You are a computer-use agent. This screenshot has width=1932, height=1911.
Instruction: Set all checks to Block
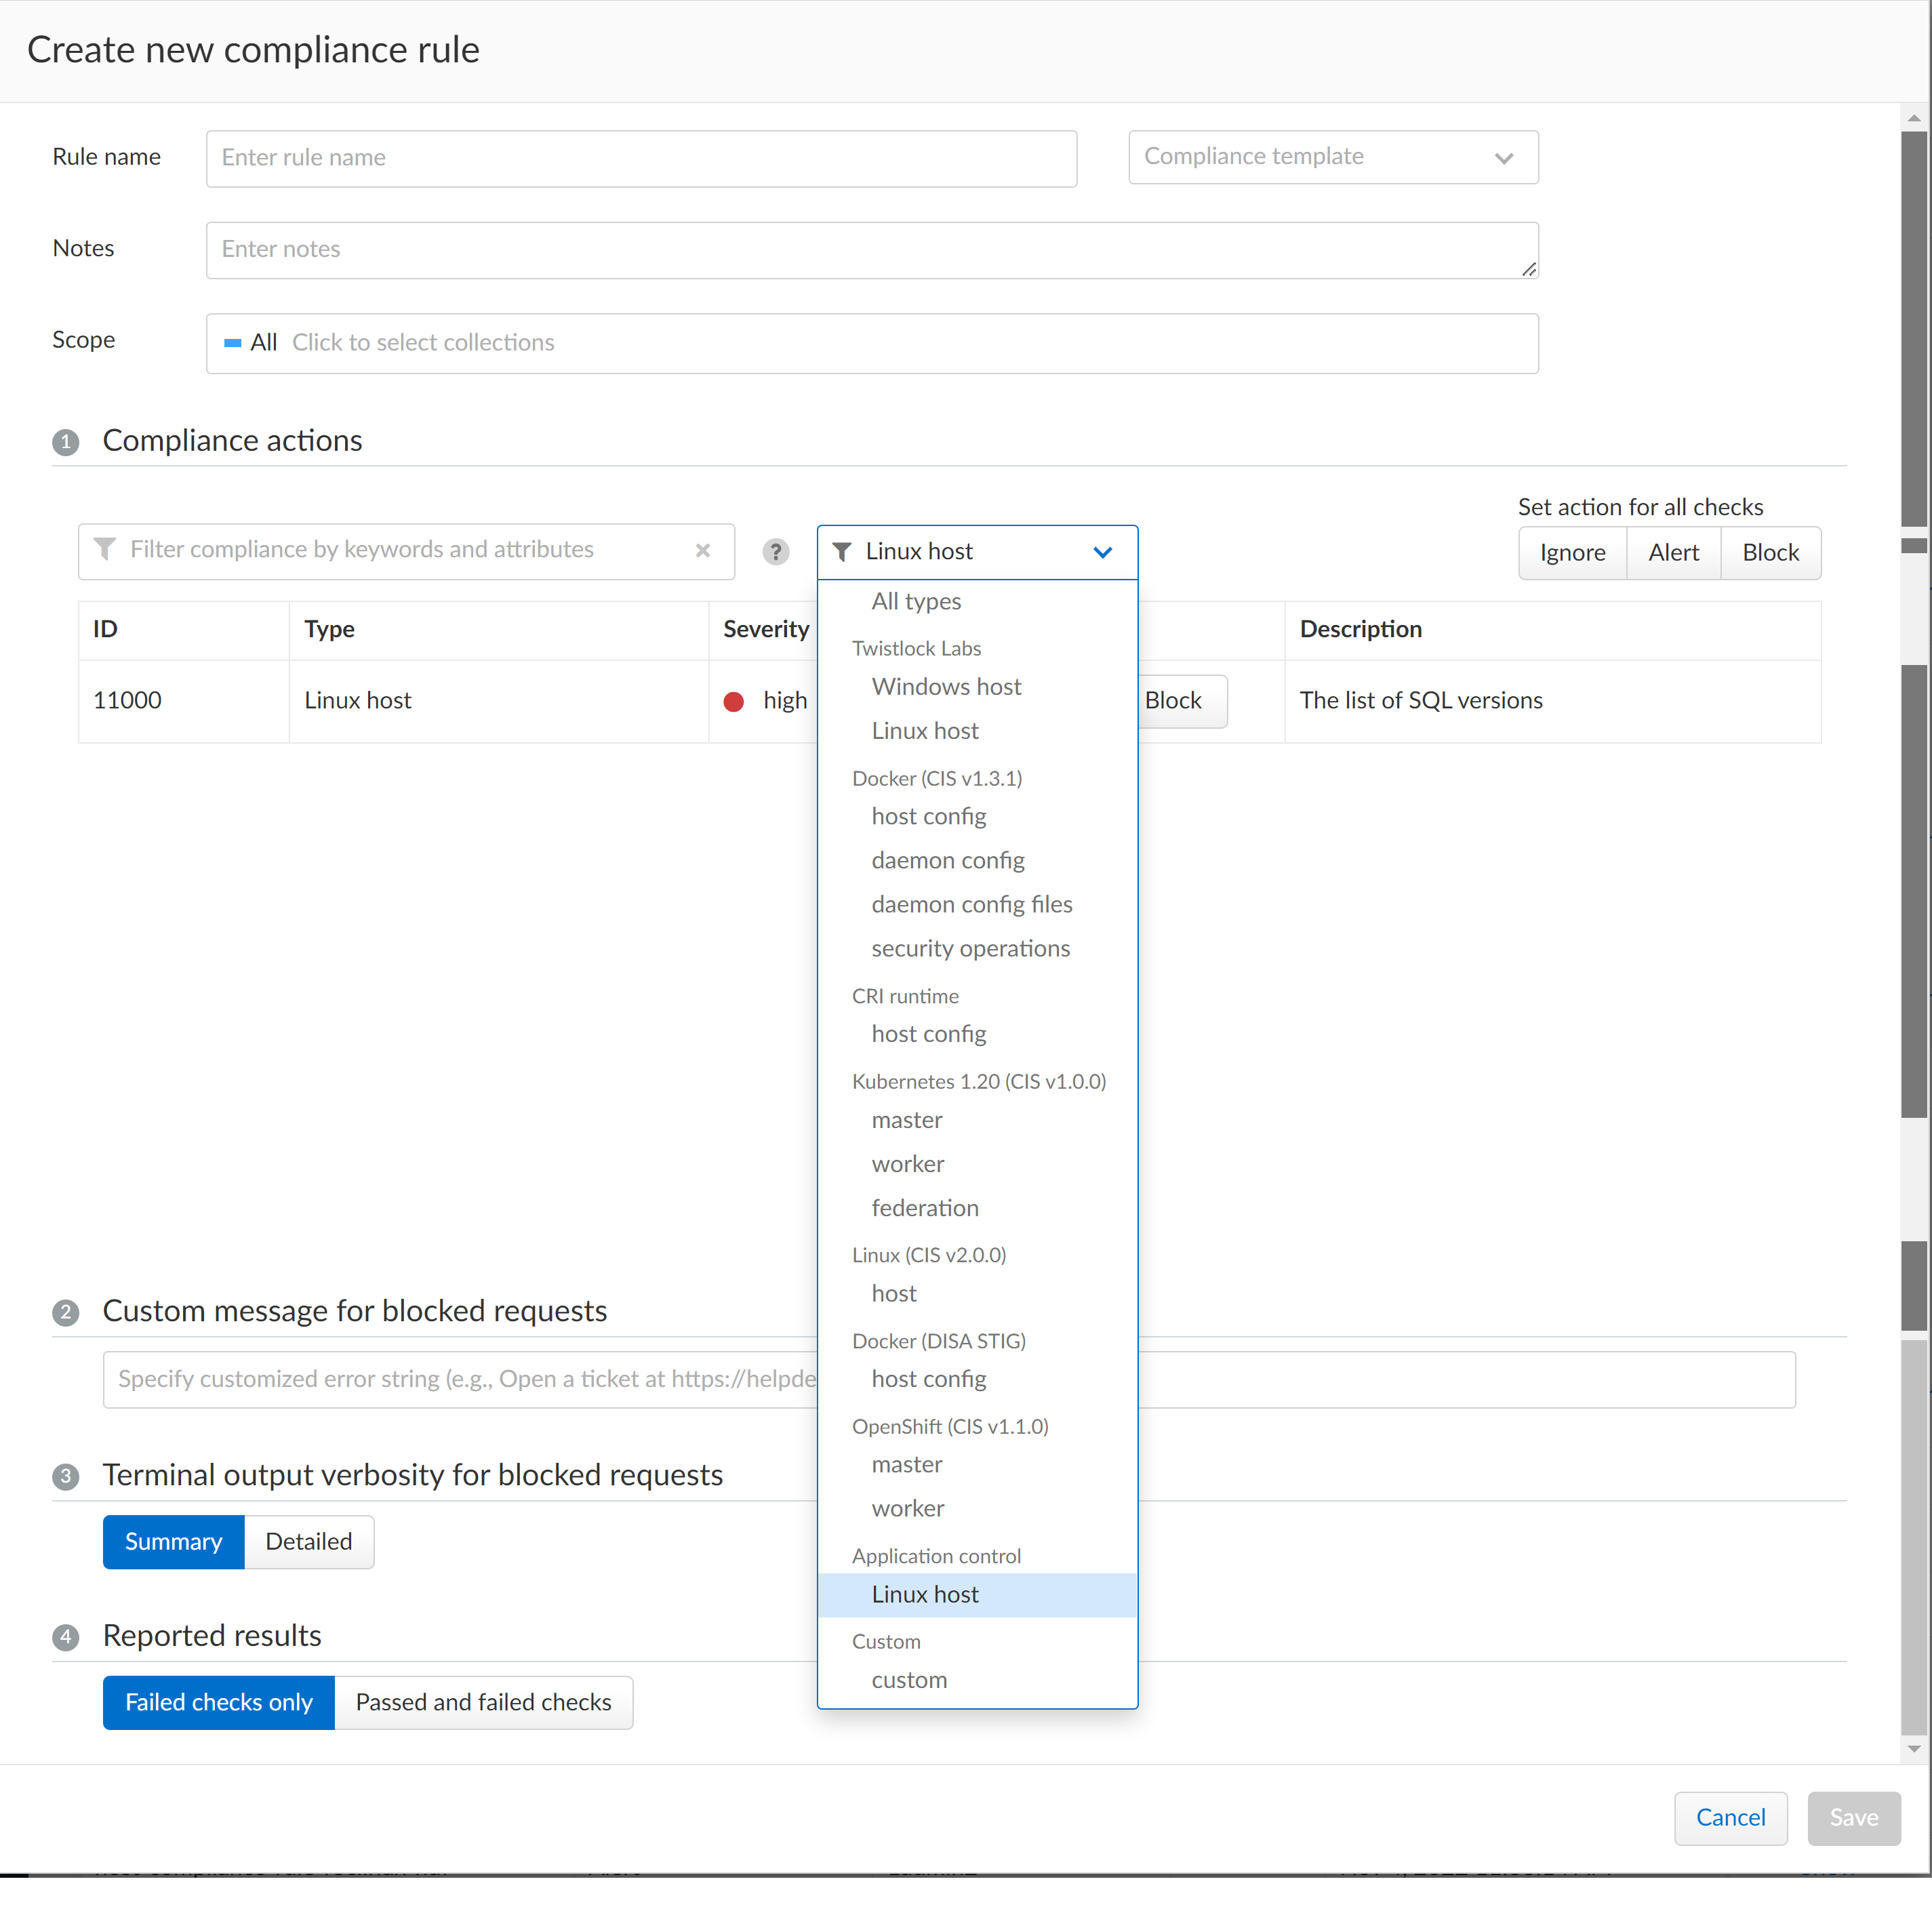click(x=1769, y=552)
